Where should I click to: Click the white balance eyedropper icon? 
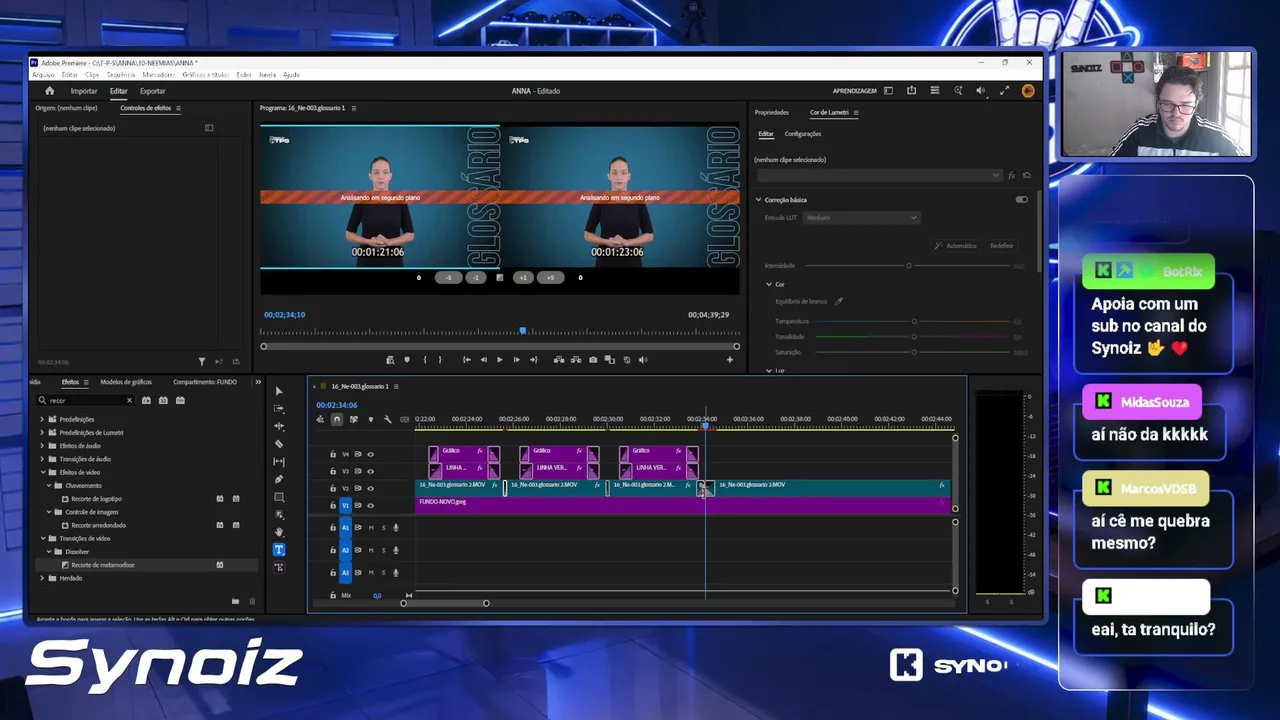click(839, 301)
